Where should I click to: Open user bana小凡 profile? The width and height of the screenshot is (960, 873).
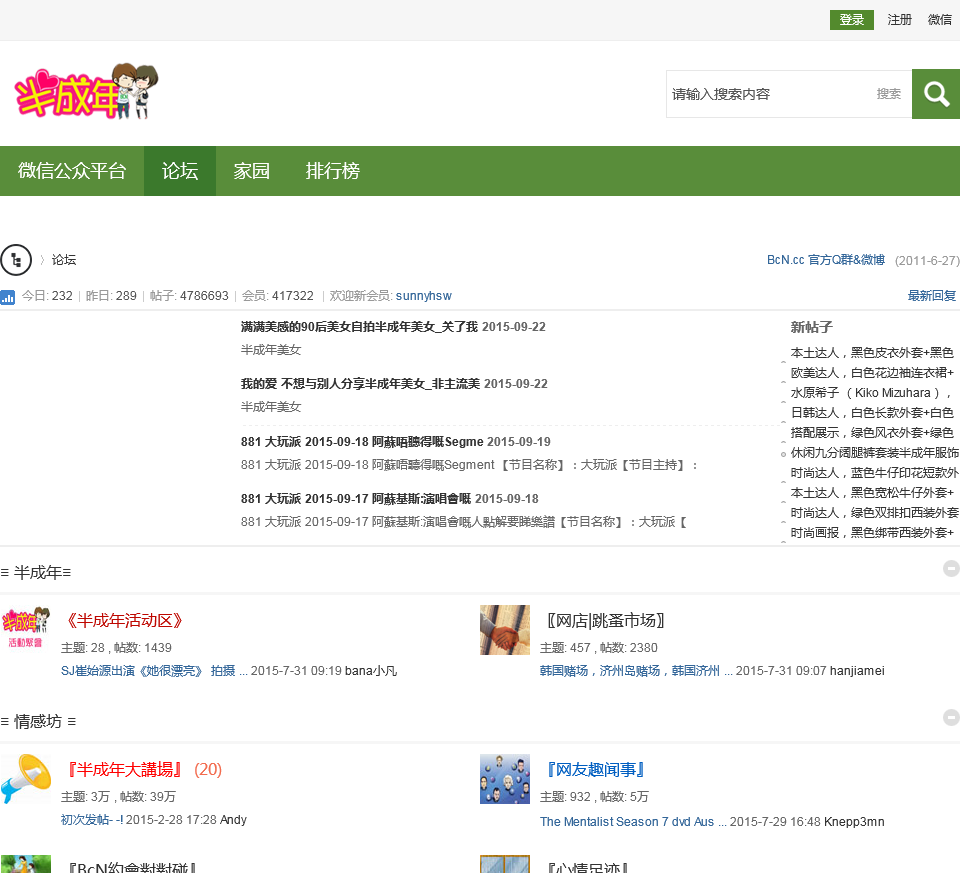(371, 671)
